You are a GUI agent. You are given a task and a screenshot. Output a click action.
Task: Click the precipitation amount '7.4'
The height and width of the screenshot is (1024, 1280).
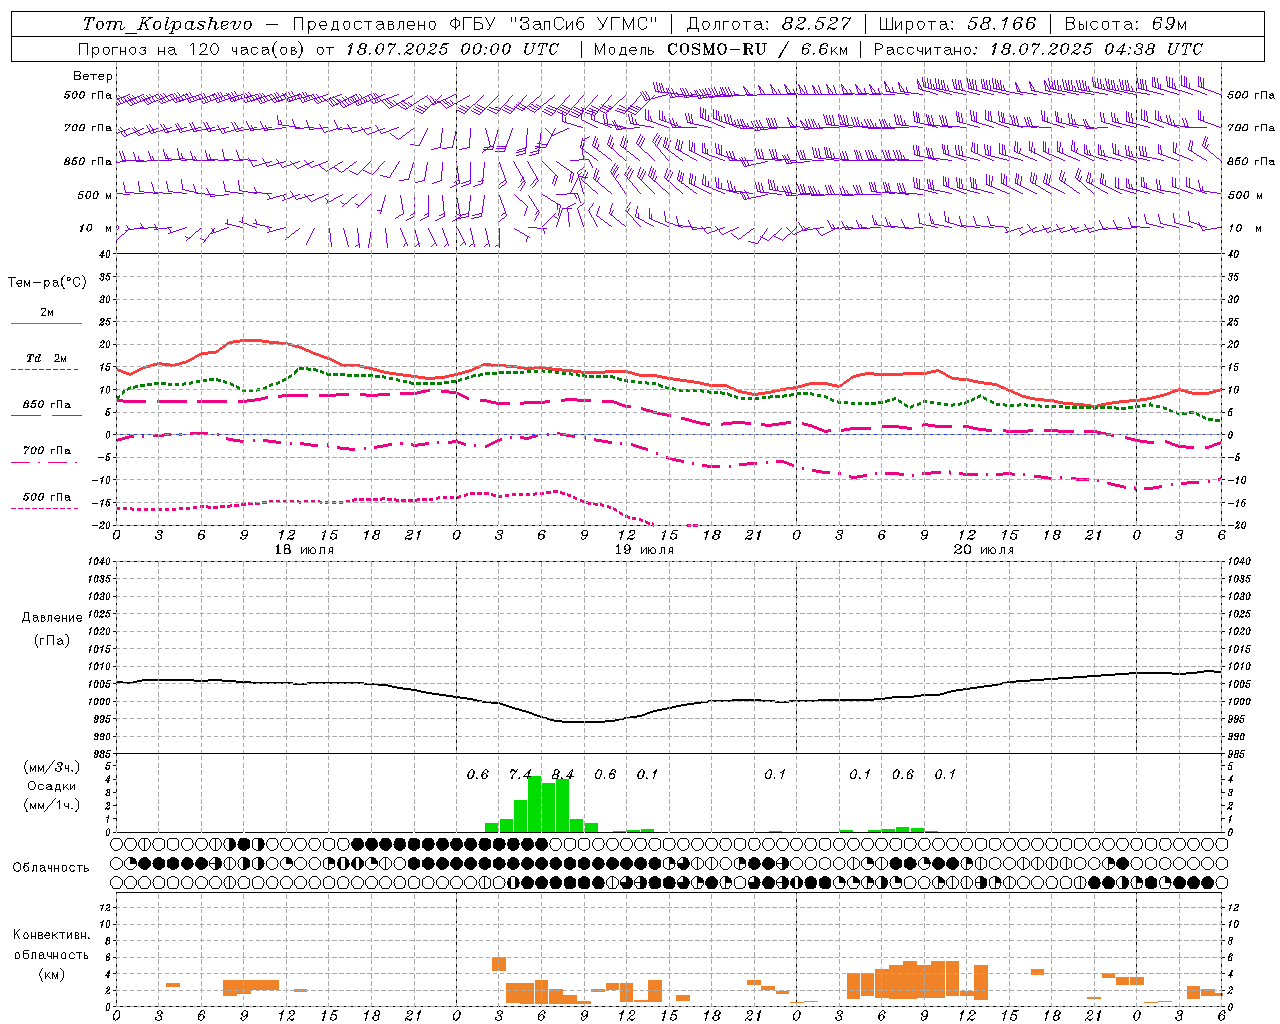[x=520, y=775]
